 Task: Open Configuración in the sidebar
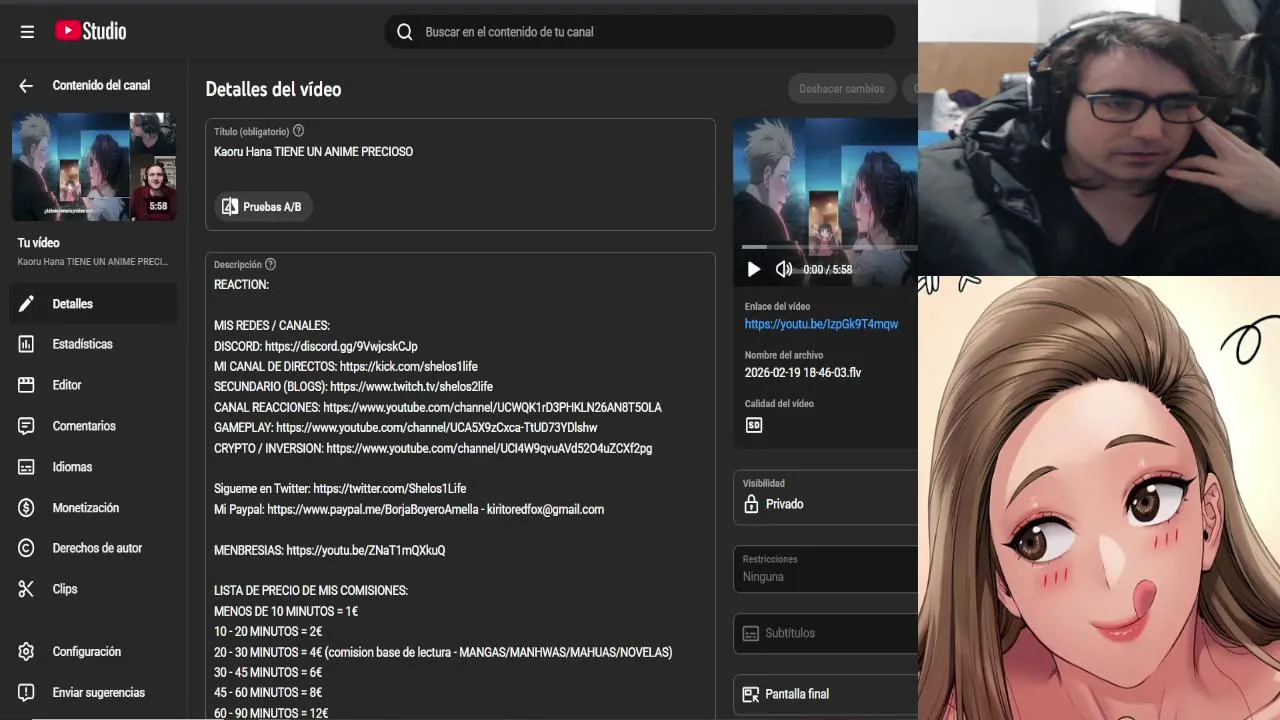(94, 652)
